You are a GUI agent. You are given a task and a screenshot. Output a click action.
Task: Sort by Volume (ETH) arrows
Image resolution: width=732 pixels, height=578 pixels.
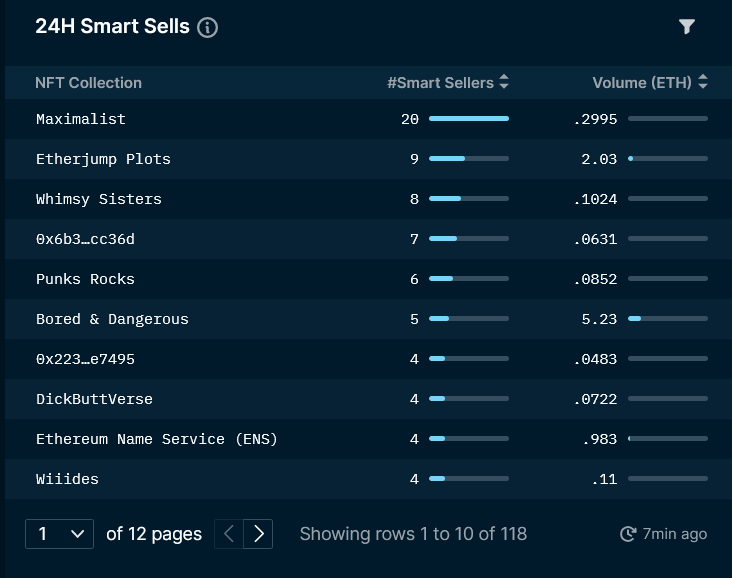pyautogui.click(x=703, y=82)
